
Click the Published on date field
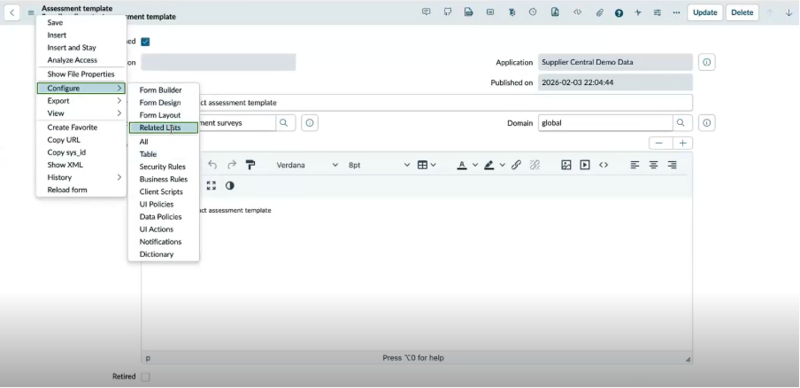pos(615,83)
